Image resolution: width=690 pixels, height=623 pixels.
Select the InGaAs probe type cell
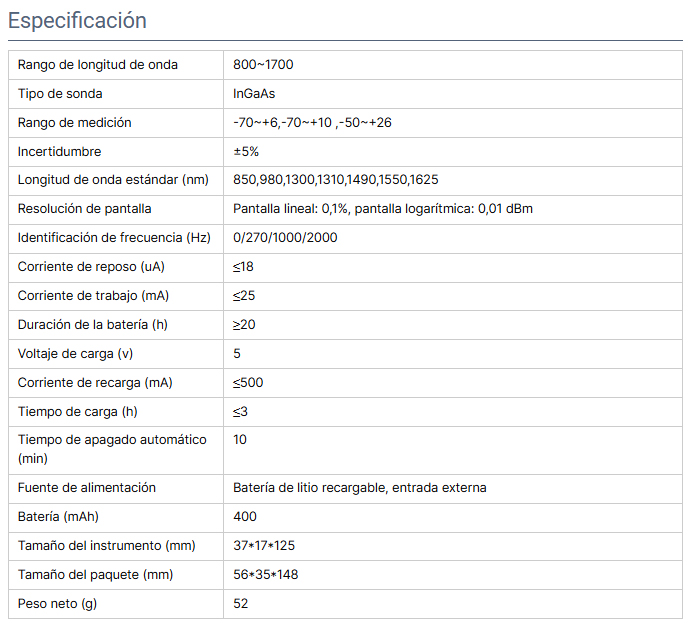[x=257, y=94]
